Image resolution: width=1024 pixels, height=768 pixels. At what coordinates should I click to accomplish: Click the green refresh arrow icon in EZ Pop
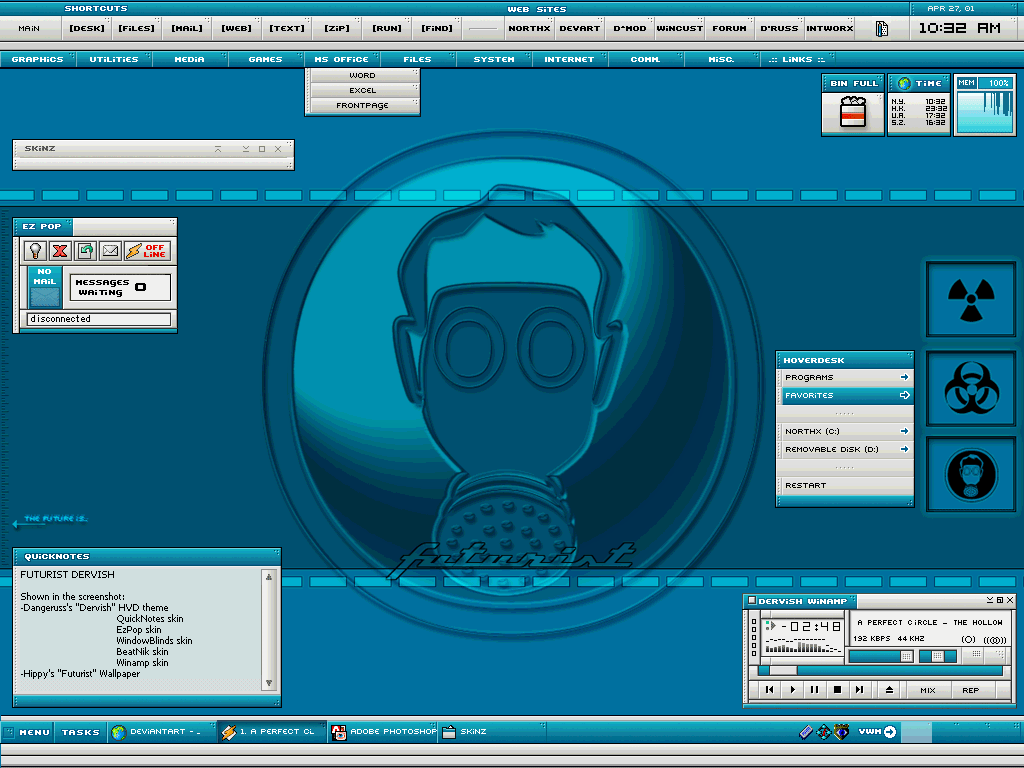pos(85,251)
